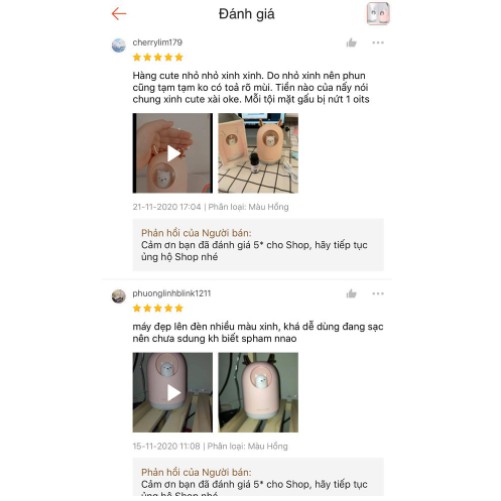This screenshot has width=501, height=501.
Task: Open phuonglinhblink1211's profile avatar
Action: click(x=119, y=296)
